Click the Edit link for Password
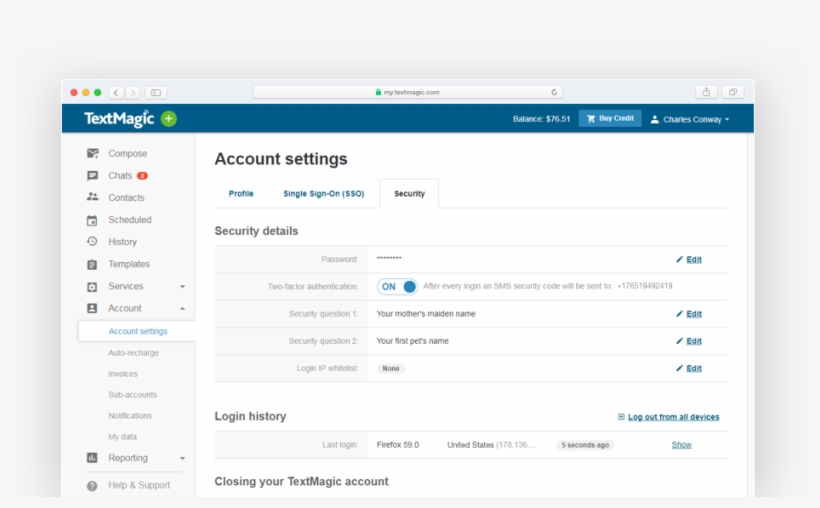Screen dimensions: 820x508 tap(694, 259)
